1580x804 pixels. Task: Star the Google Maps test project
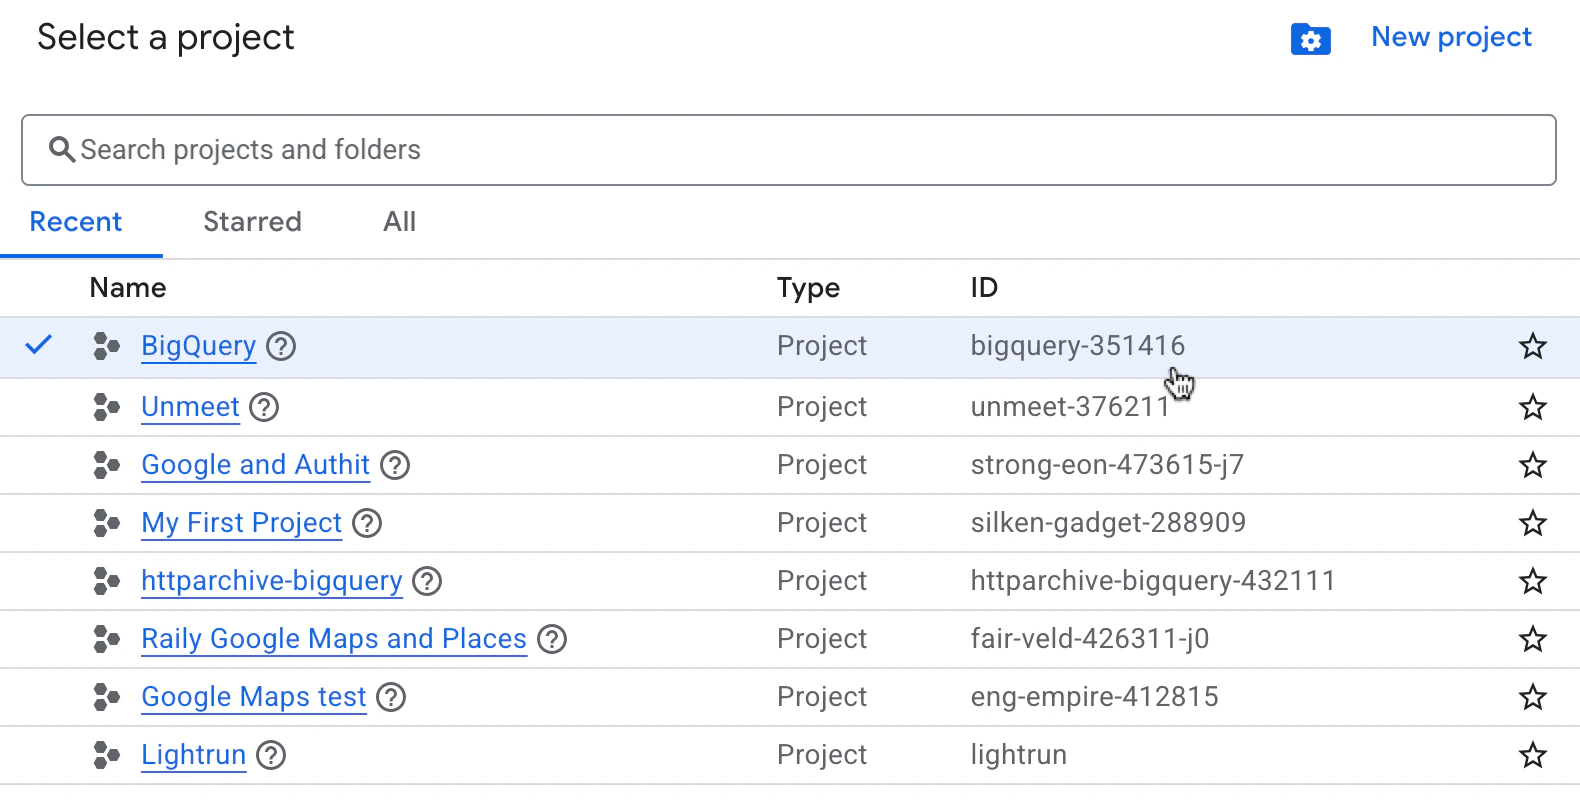[x=1532, y=697]
